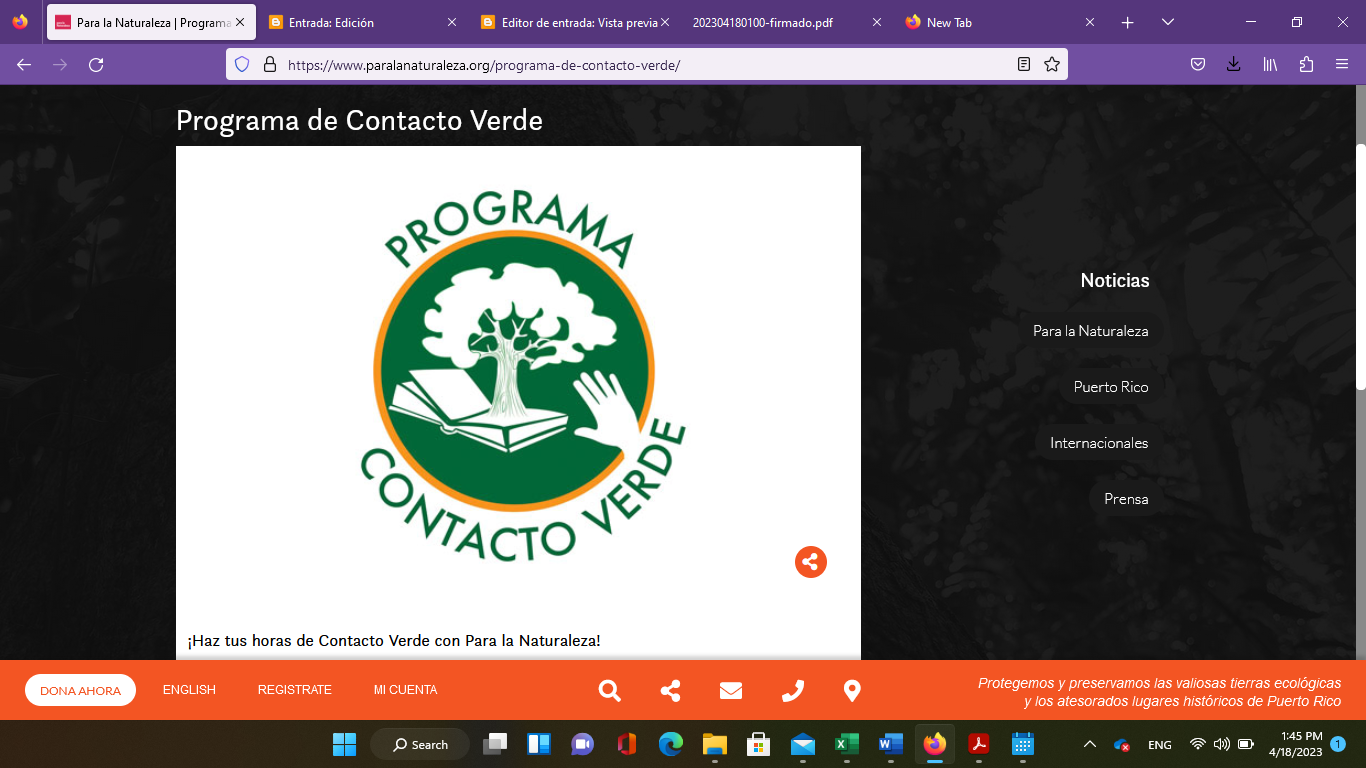
Task: Open Para la Naturaleza news link
Action: 1091,331
